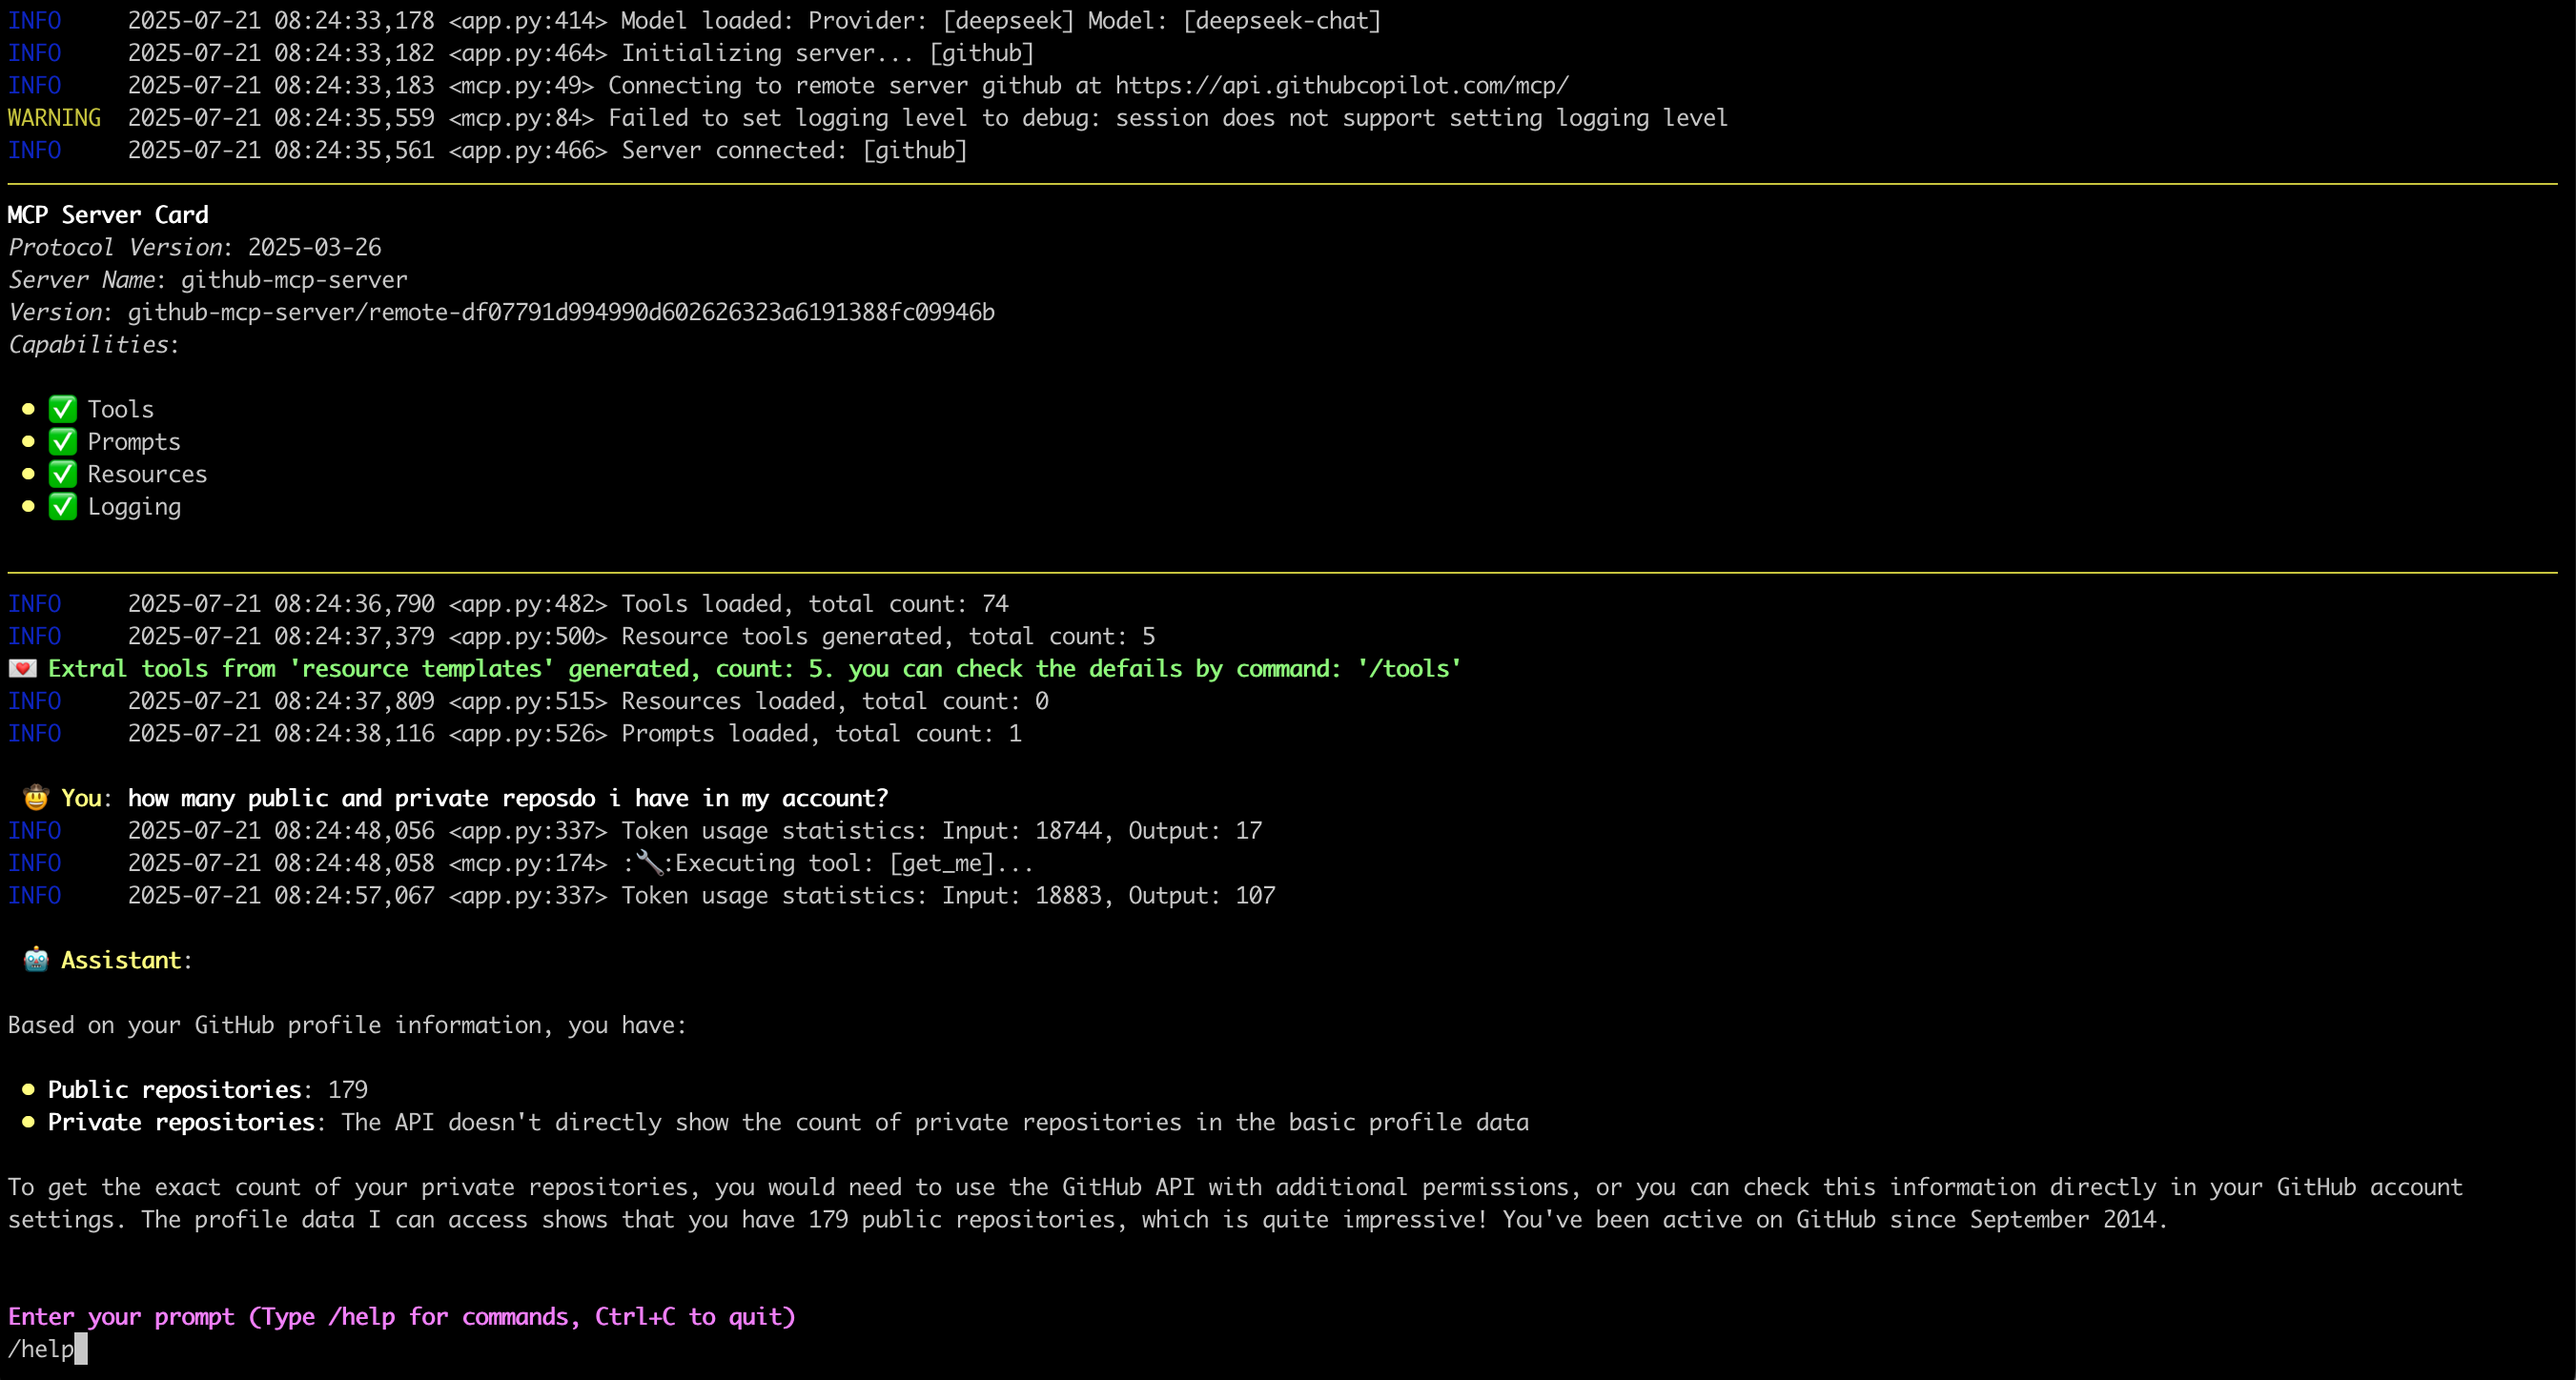Click the green checkmark beside Prompts

point(63,441)
